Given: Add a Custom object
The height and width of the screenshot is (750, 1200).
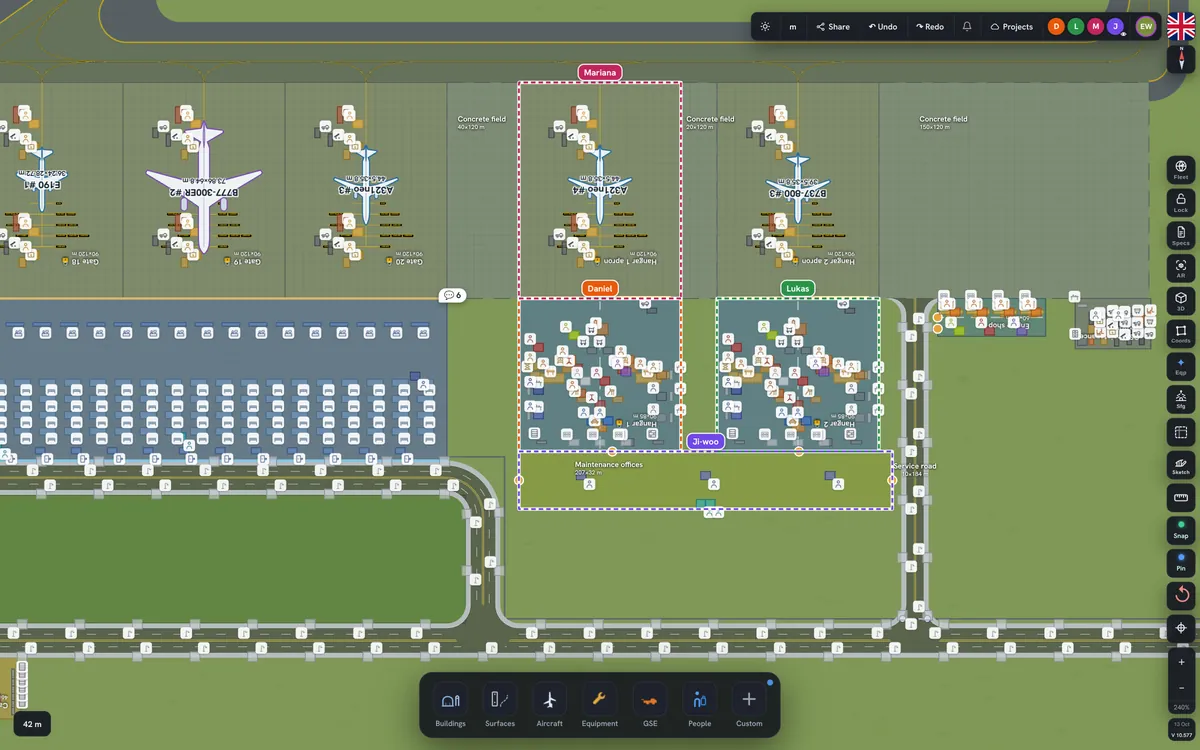Looking at the screenshot, I should pos(749,706).
